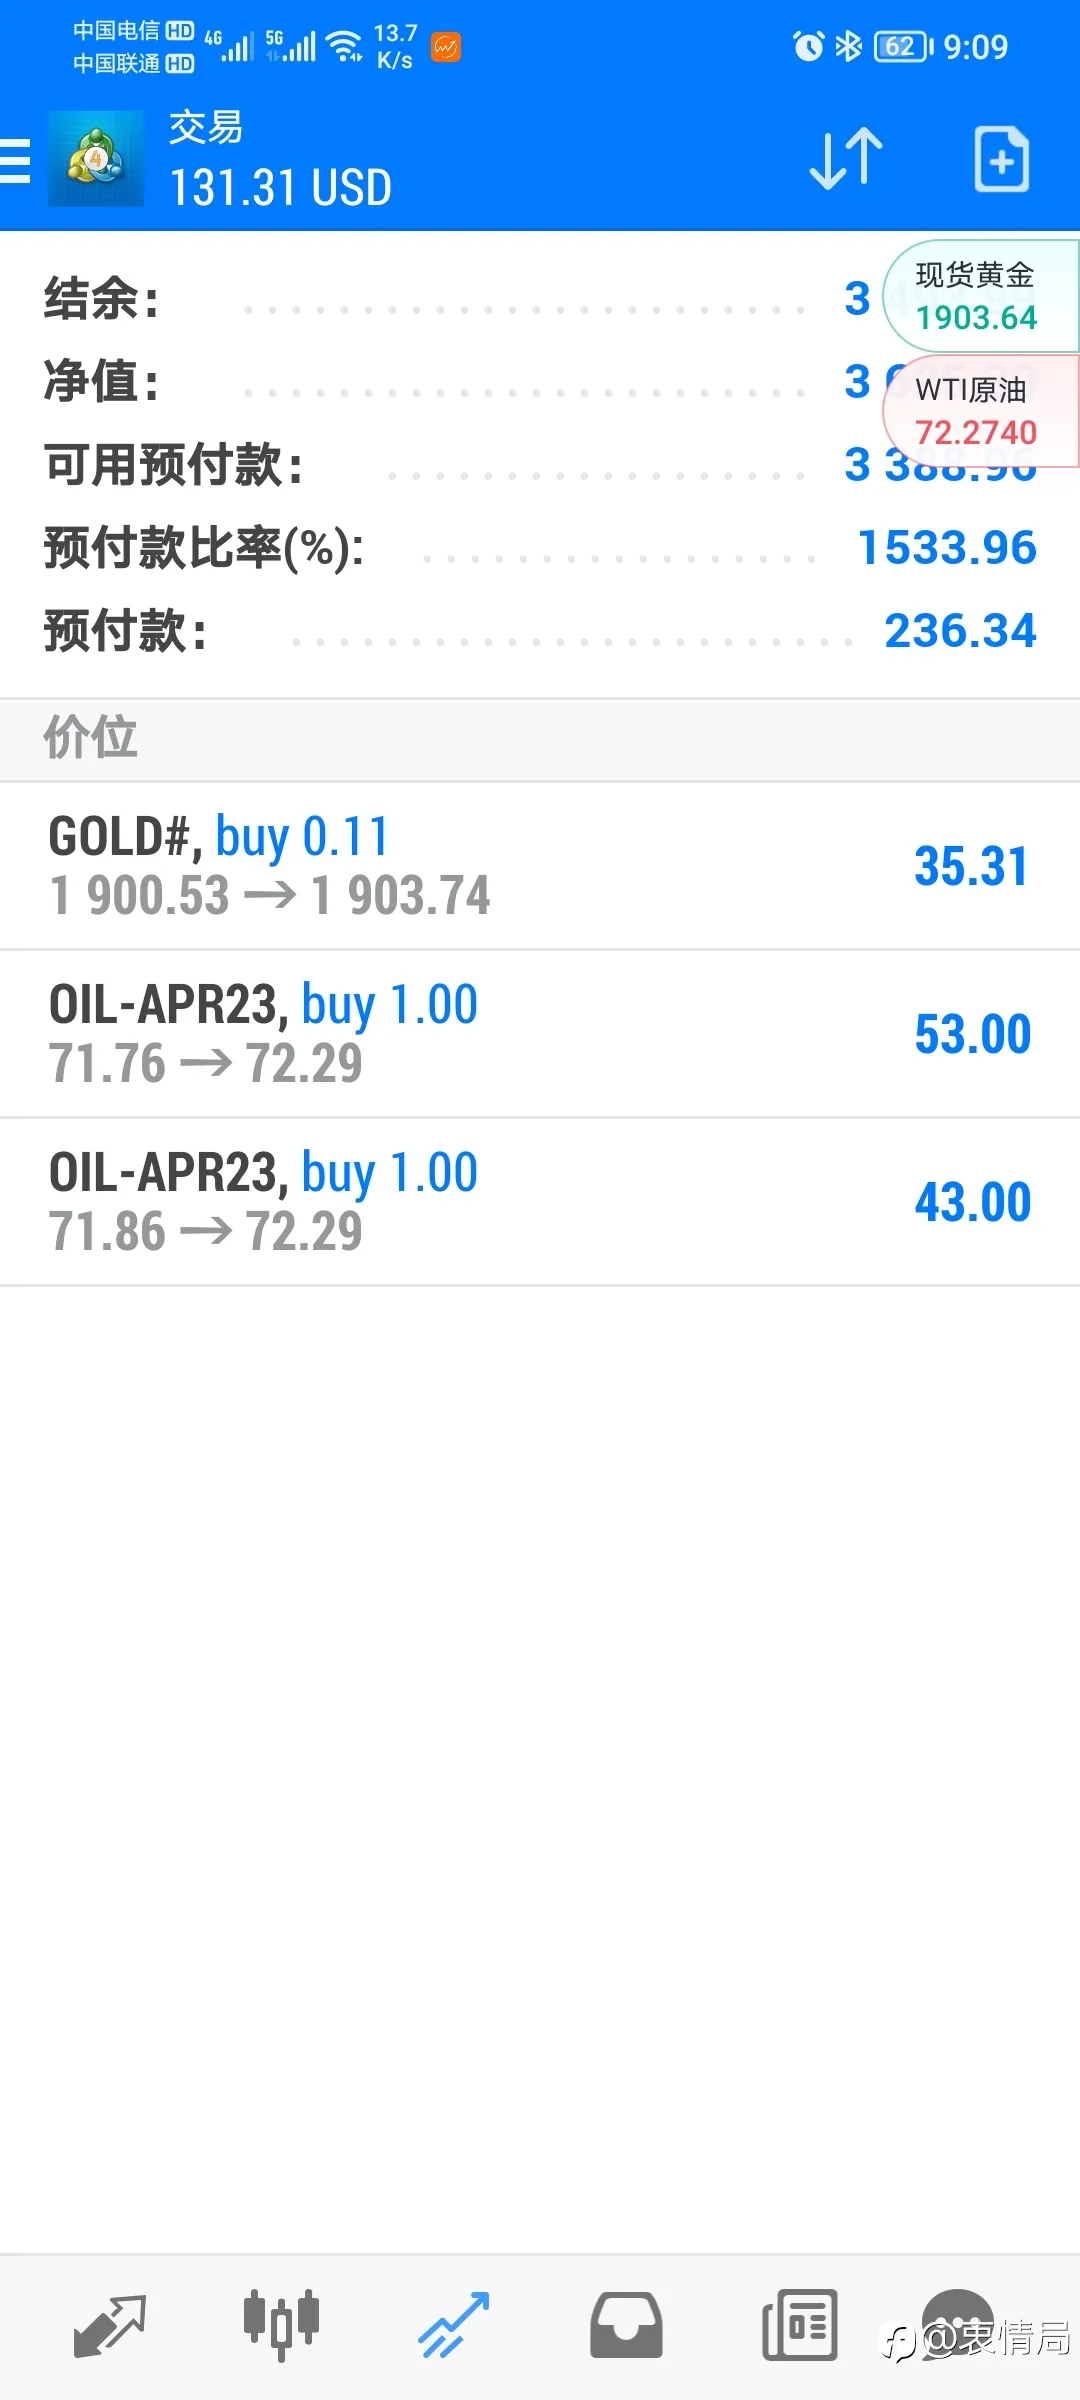Tap the battery indicator in status bar
Screen dimensions: 1080x2400
tap(903, 46)
